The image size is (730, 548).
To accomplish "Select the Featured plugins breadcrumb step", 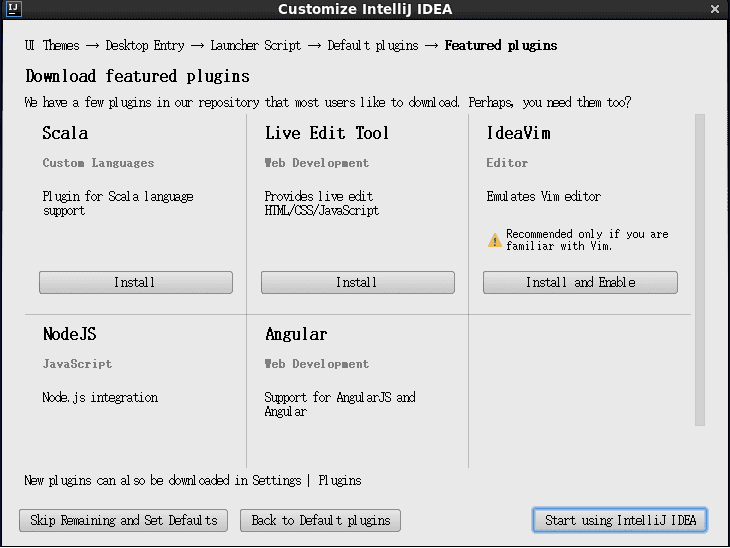I will pos(501,46).
